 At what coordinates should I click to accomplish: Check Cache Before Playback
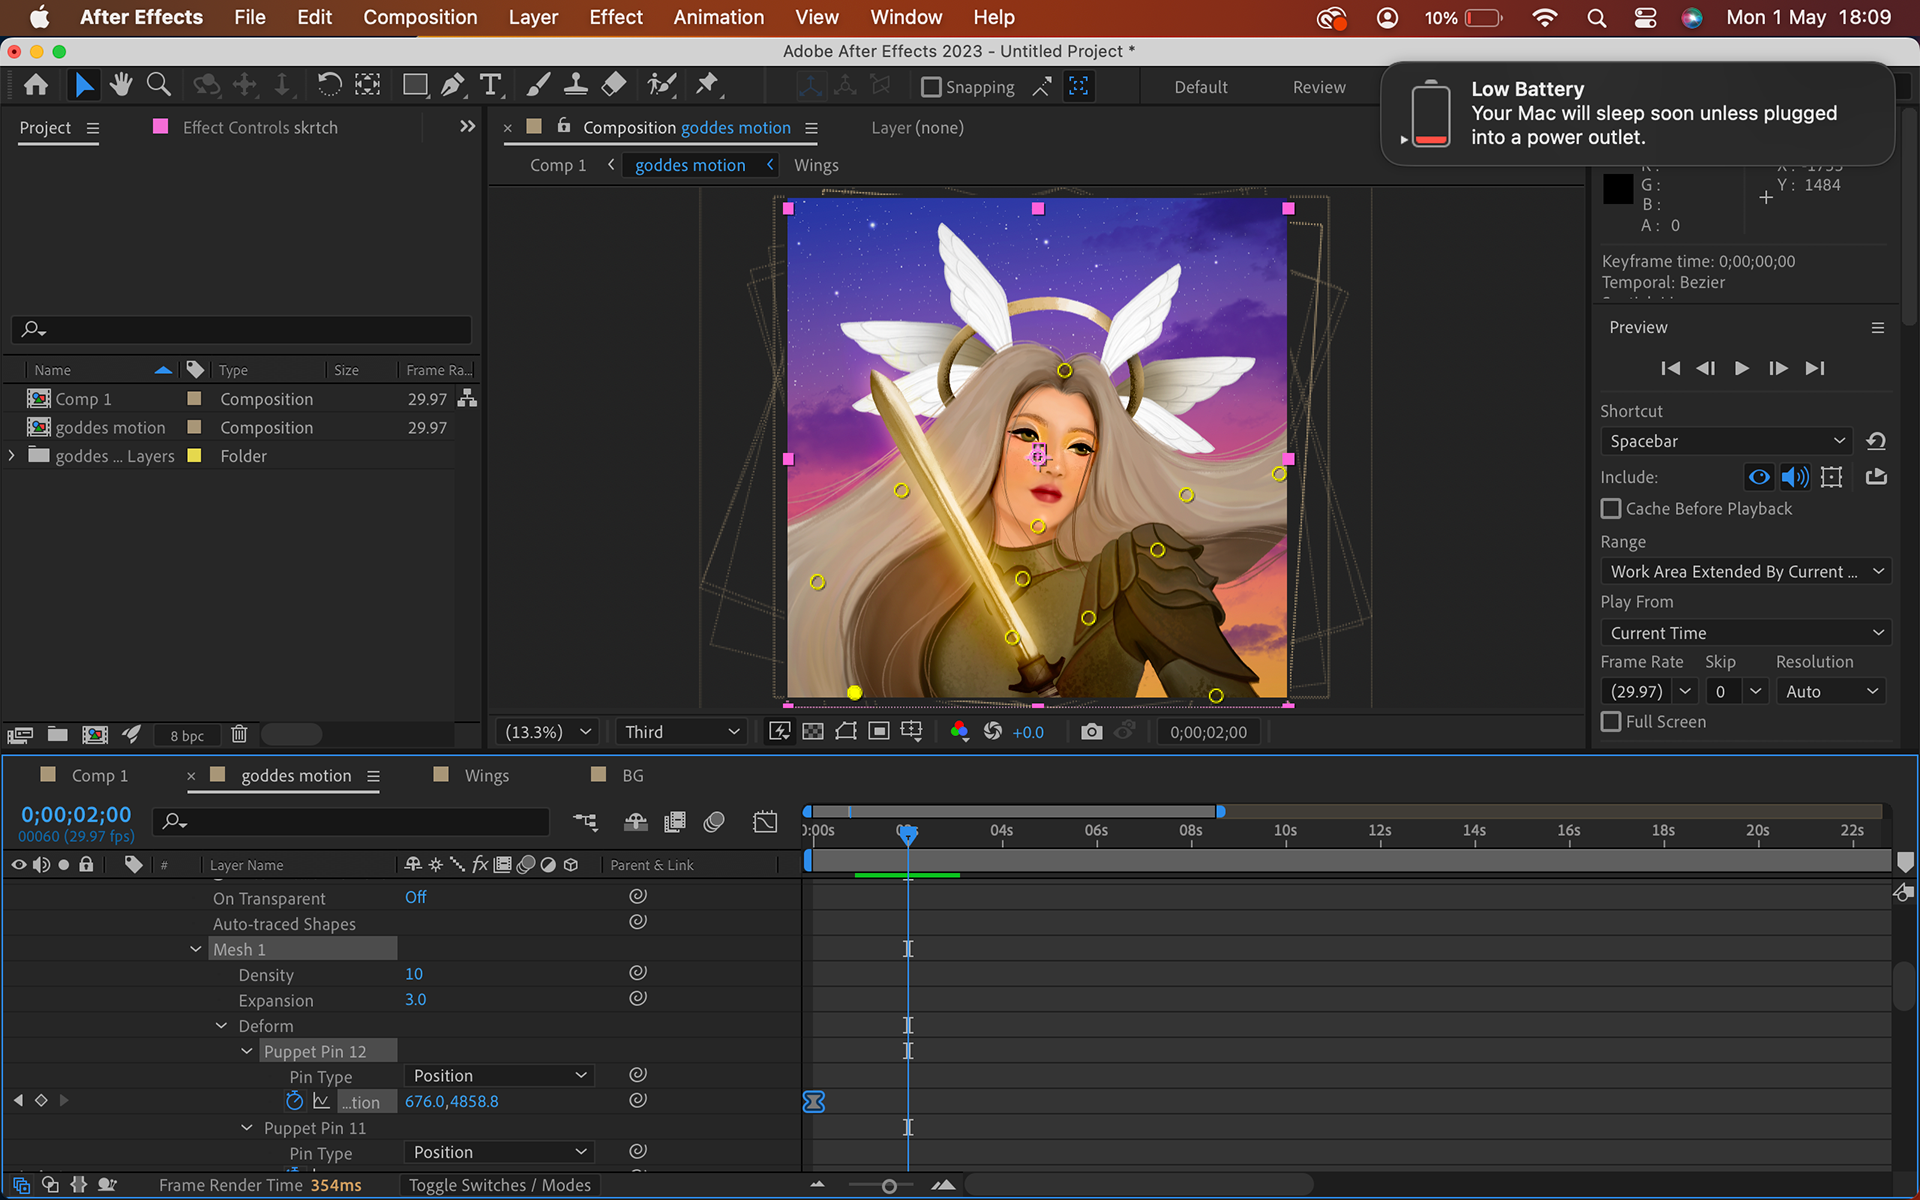coord(1611,509)
